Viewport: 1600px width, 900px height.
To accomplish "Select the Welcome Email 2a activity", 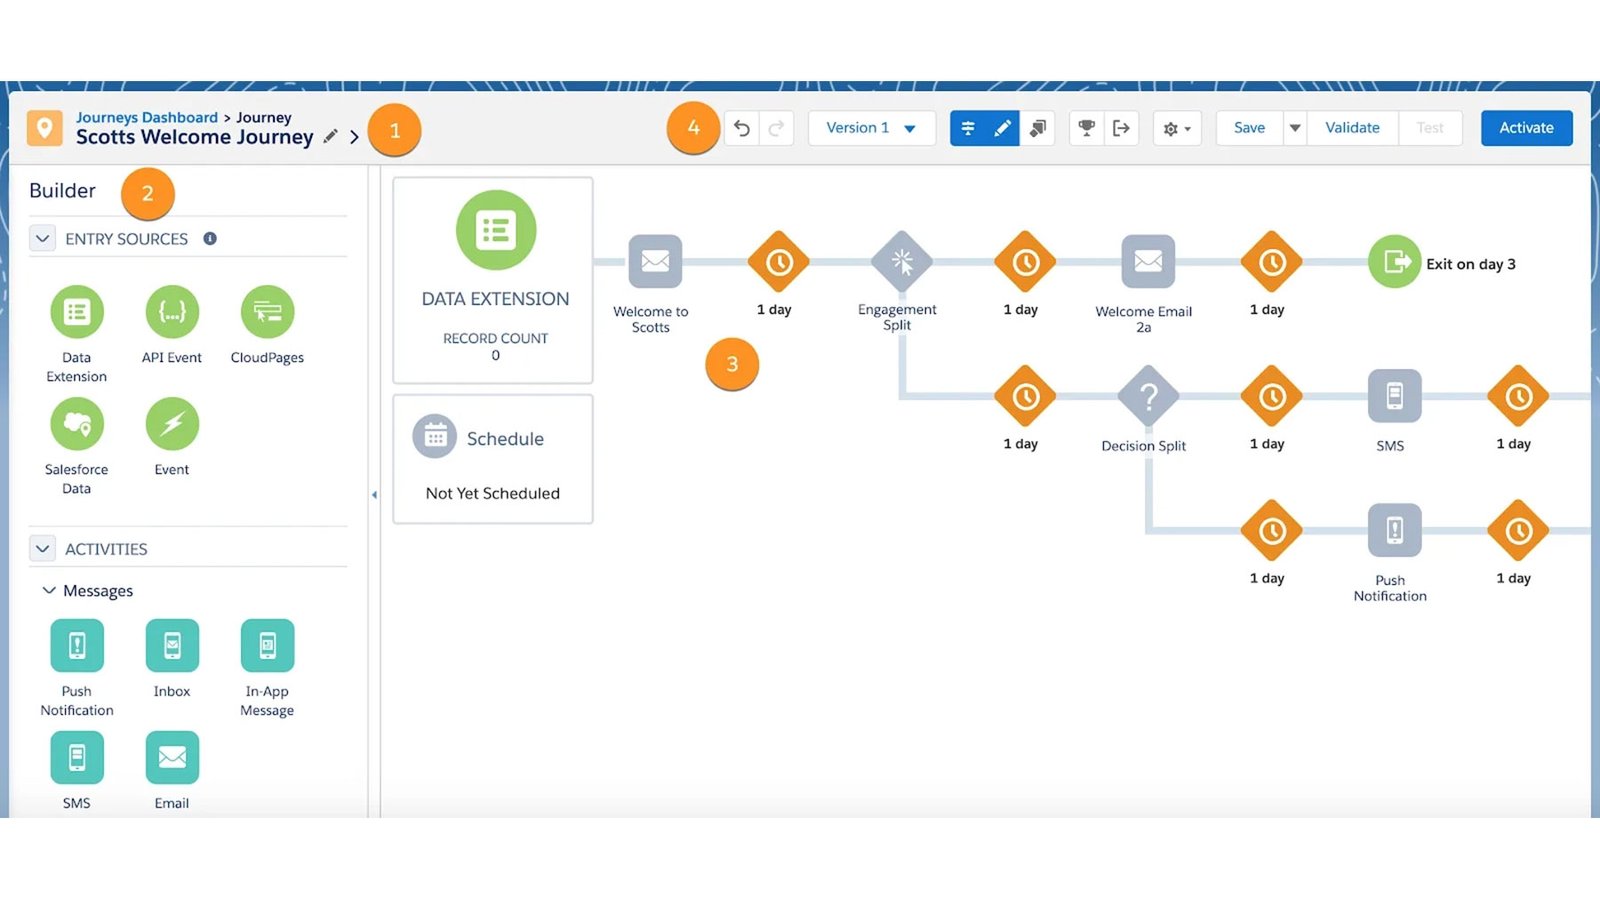I will [1148, 262].
